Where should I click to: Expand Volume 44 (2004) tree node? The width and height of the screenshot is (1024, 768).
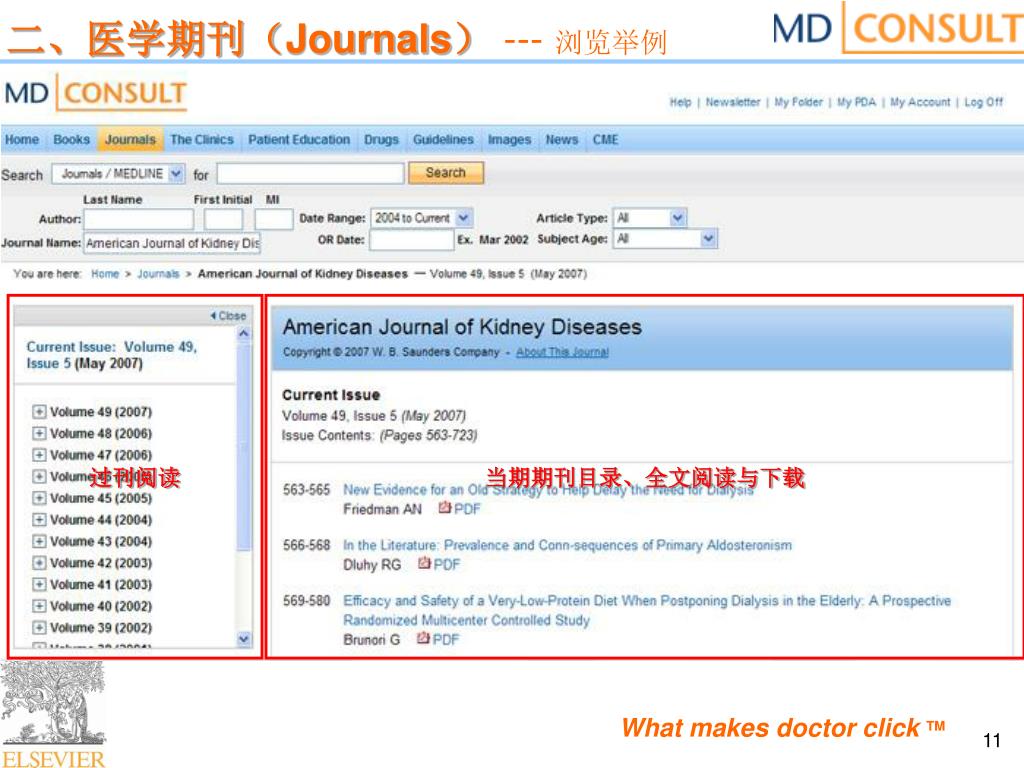click(x=39, y=519)
